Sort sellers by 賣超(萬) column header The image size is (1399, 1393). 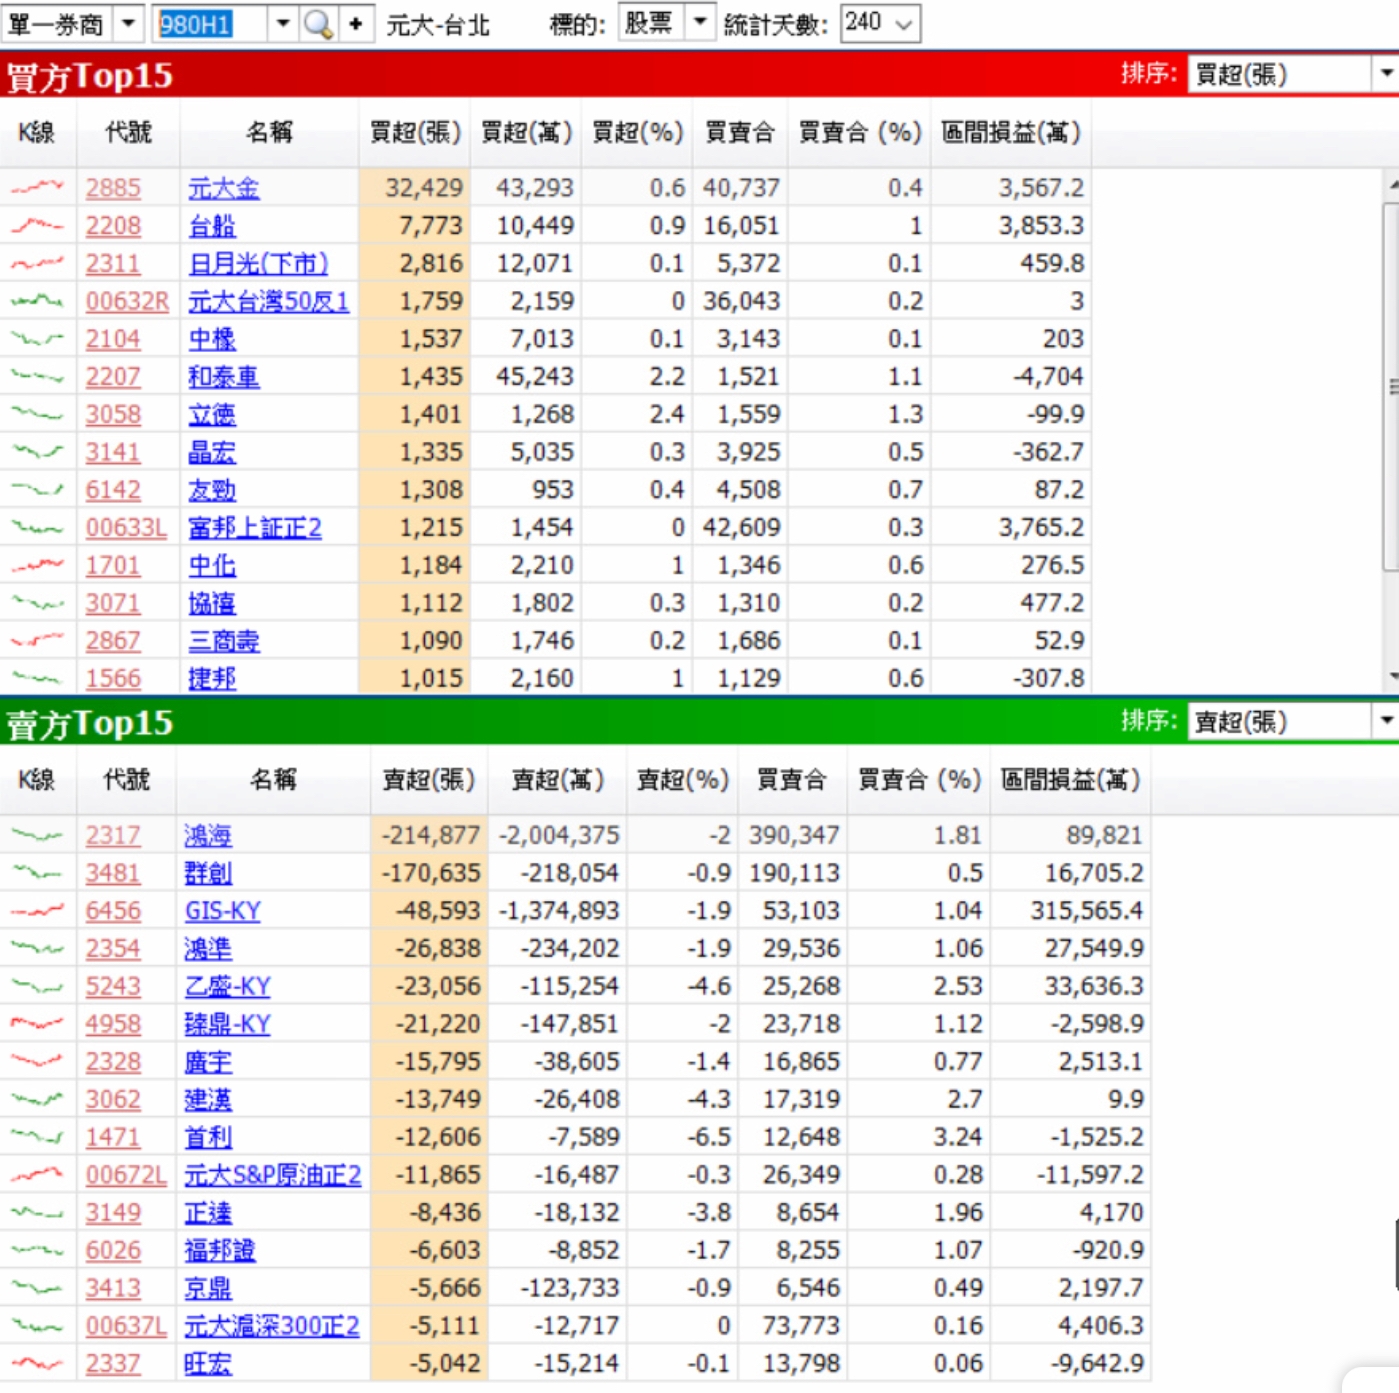coord(558,779)
